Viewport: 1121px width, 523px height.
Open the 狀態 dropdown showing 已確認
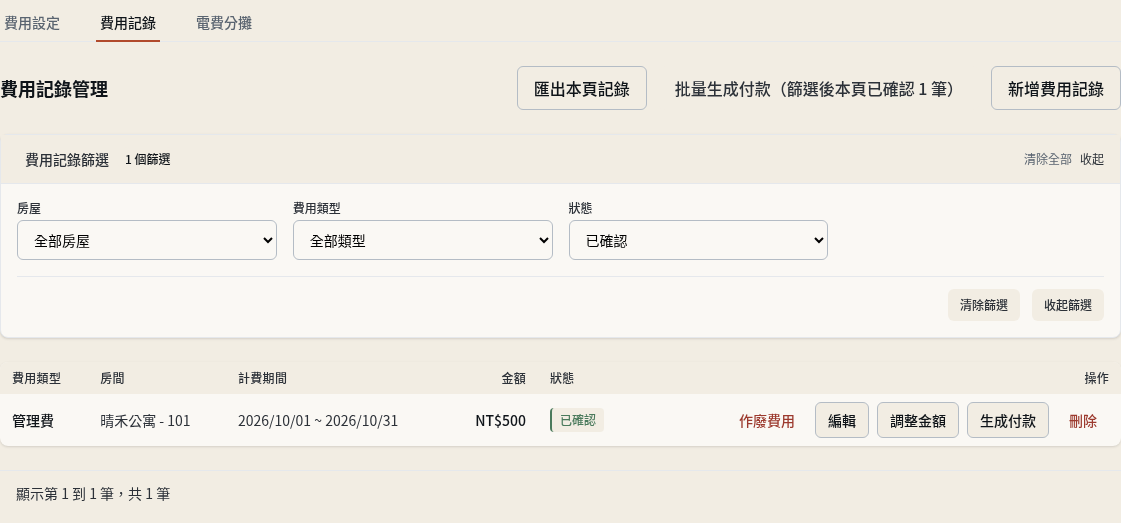698,240
